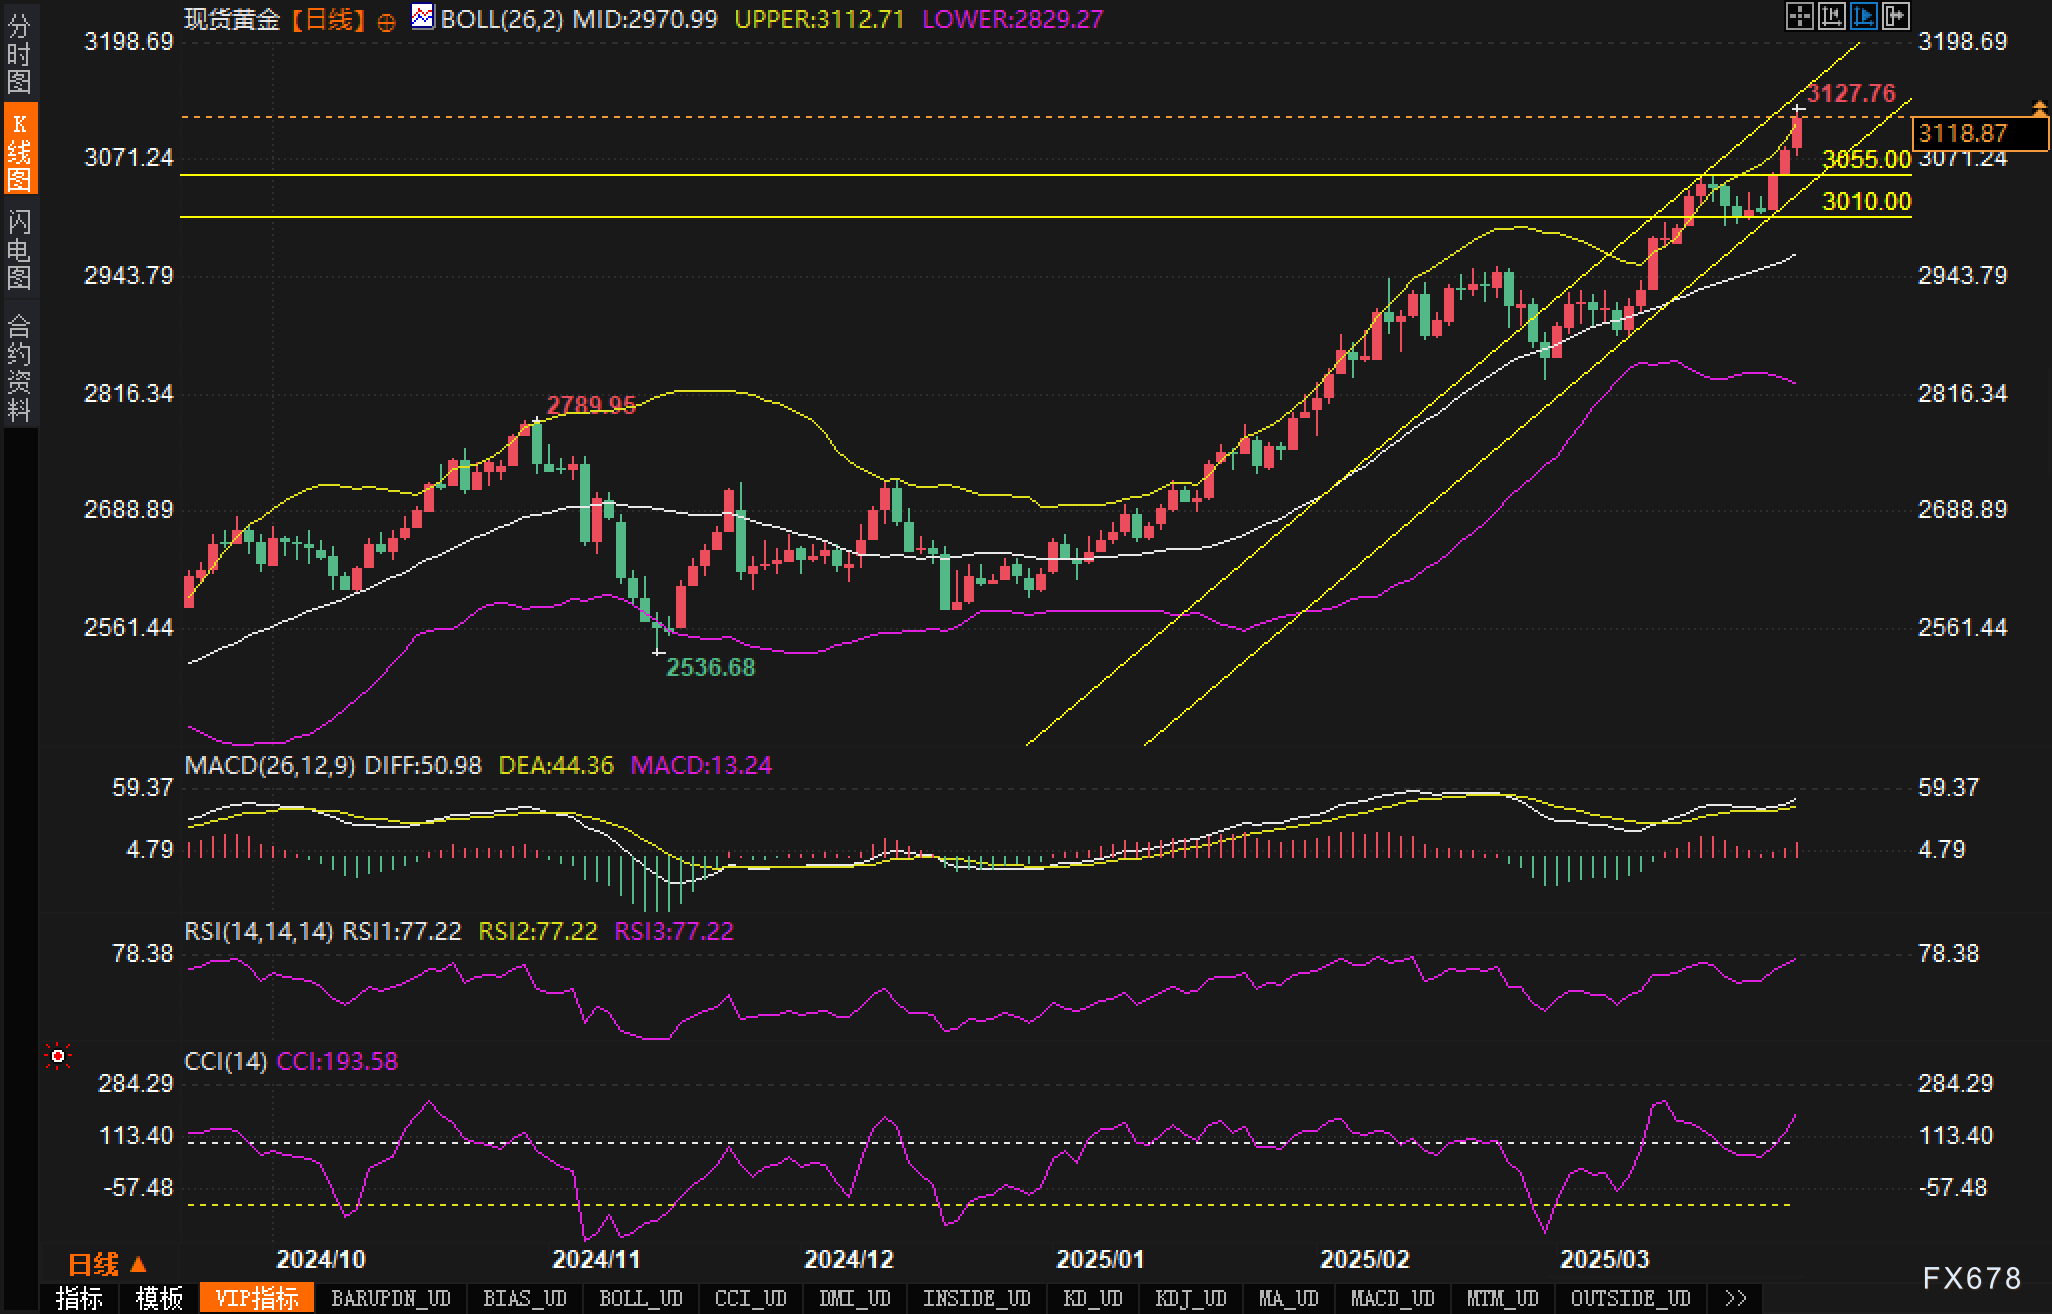Click the BOLL indicator chart icon
The height and width of the screenshot is (1314, 2052).
tap(423, 17)
